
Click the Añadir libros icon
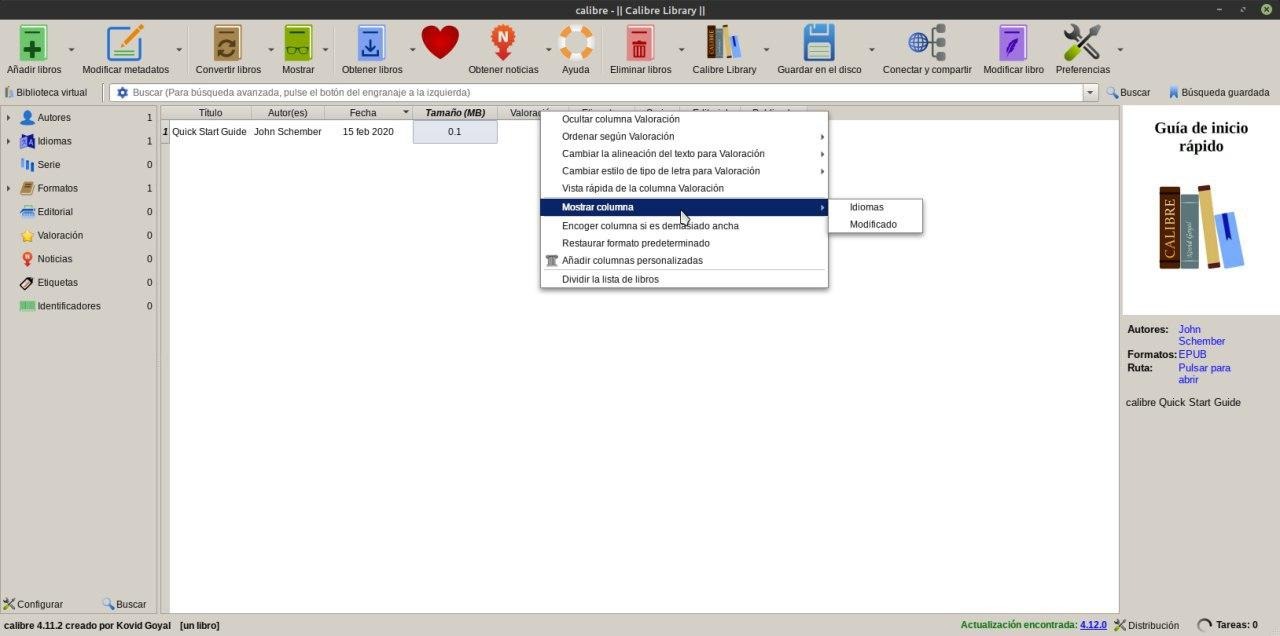pos(33,43)
